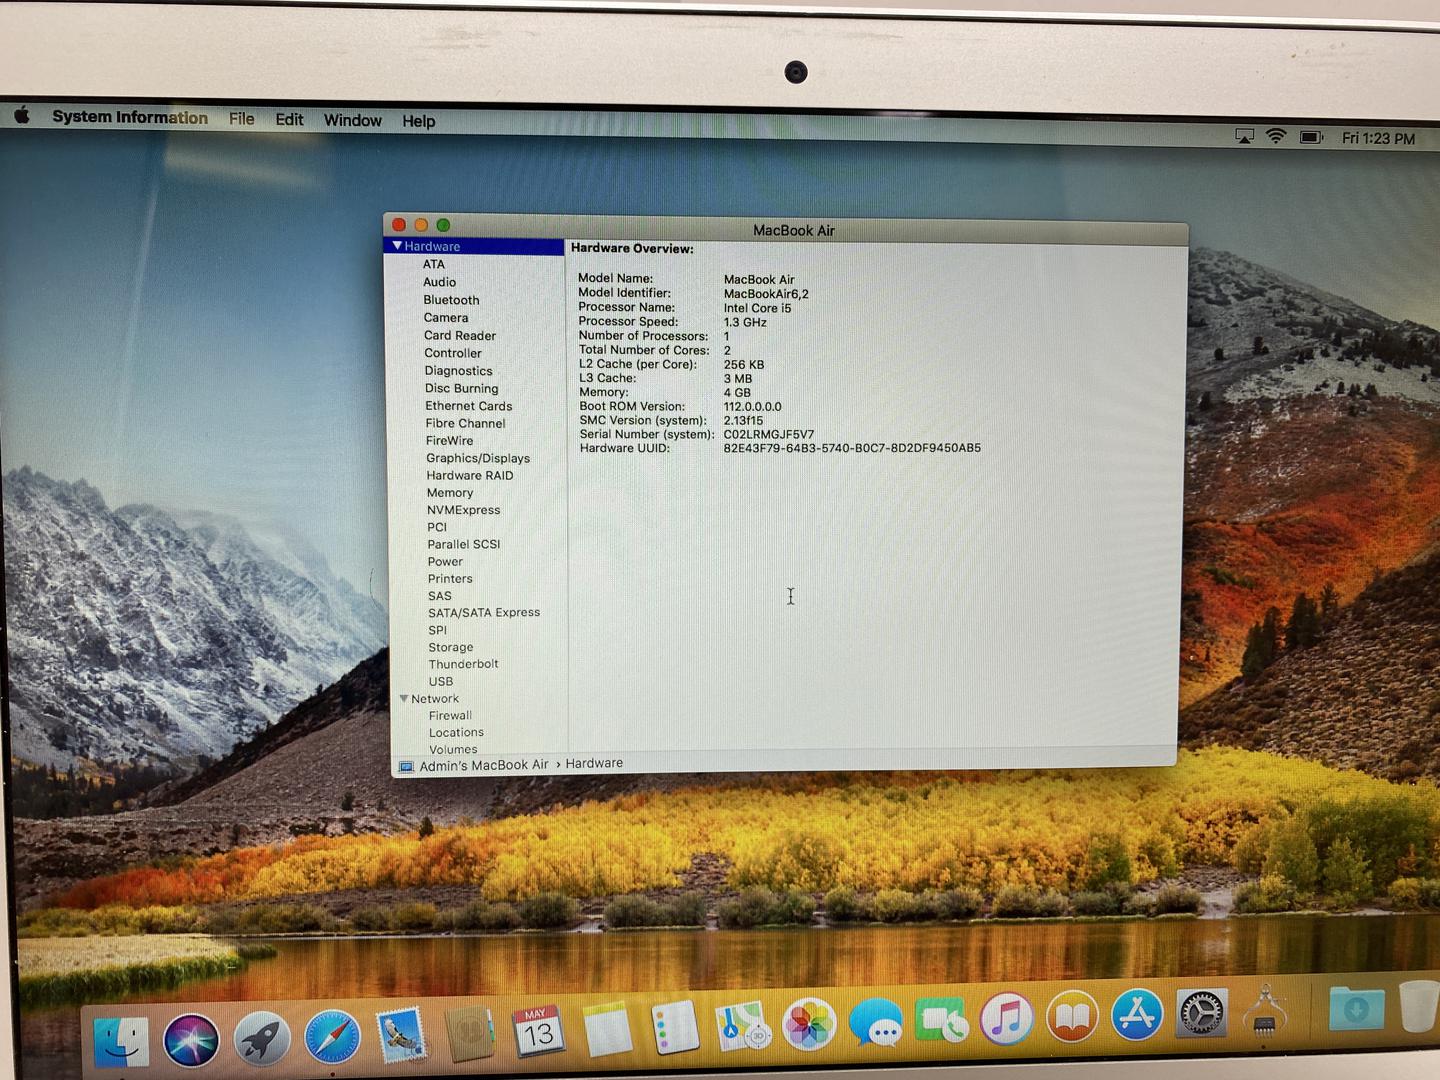Select Bluetooth in the sidebar

pos(451,300)
